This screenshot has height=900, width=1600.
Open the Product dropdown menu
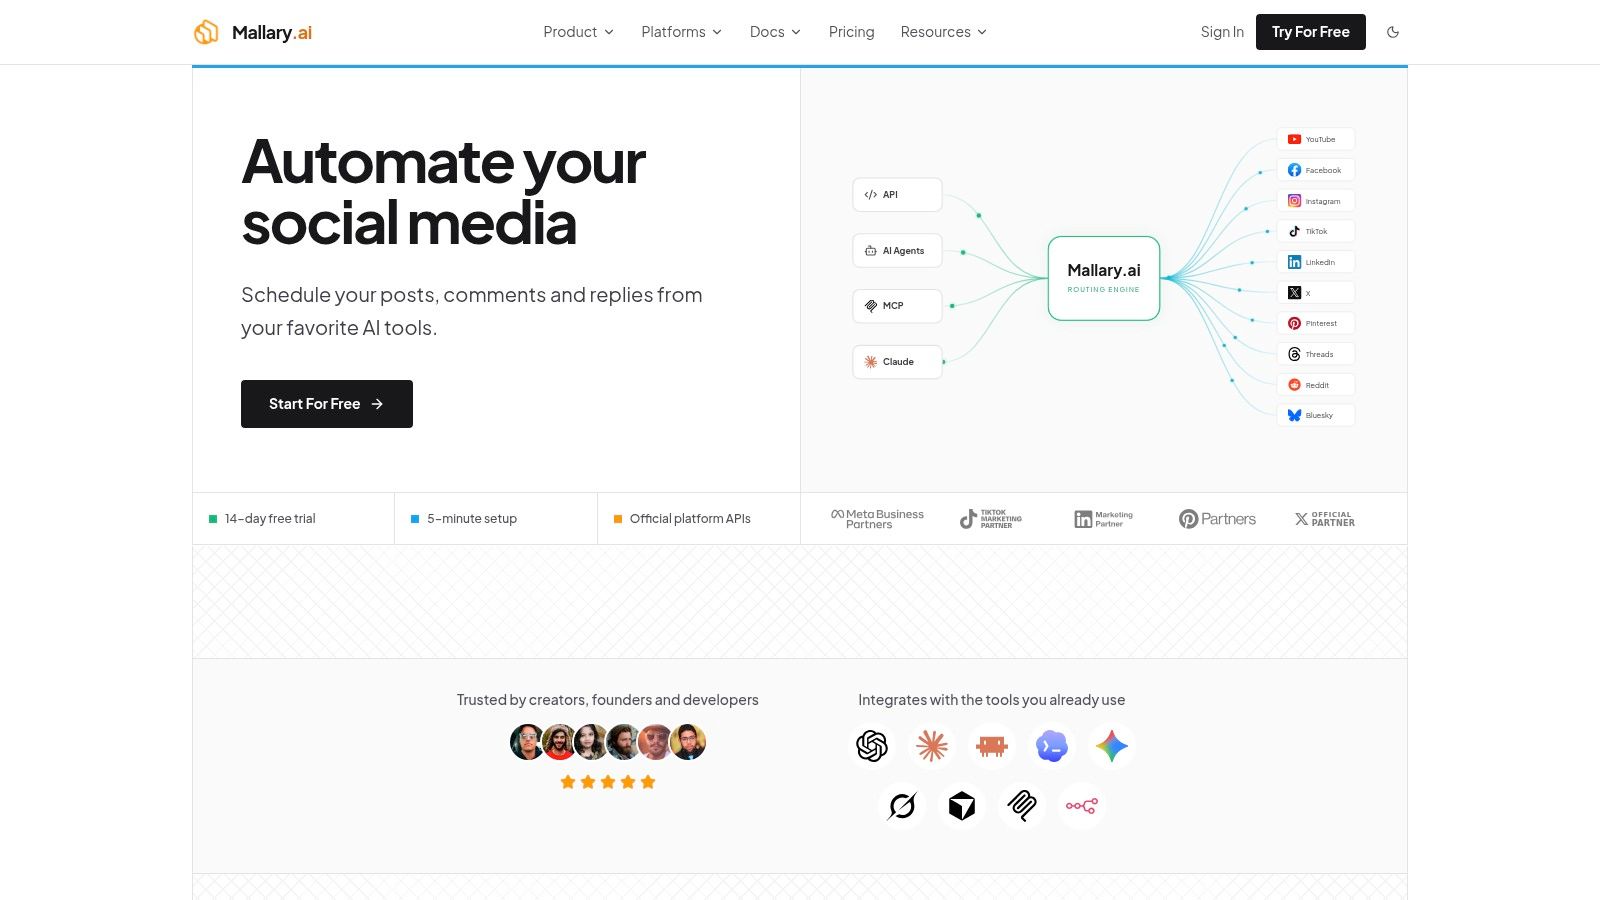[x=578, y=32]
